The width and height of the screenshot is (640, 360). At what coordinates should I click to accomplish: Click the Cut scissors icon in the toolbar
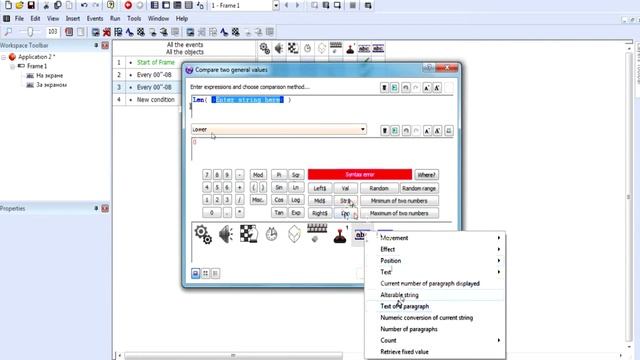pyautogui.click(x=46, y=5)
